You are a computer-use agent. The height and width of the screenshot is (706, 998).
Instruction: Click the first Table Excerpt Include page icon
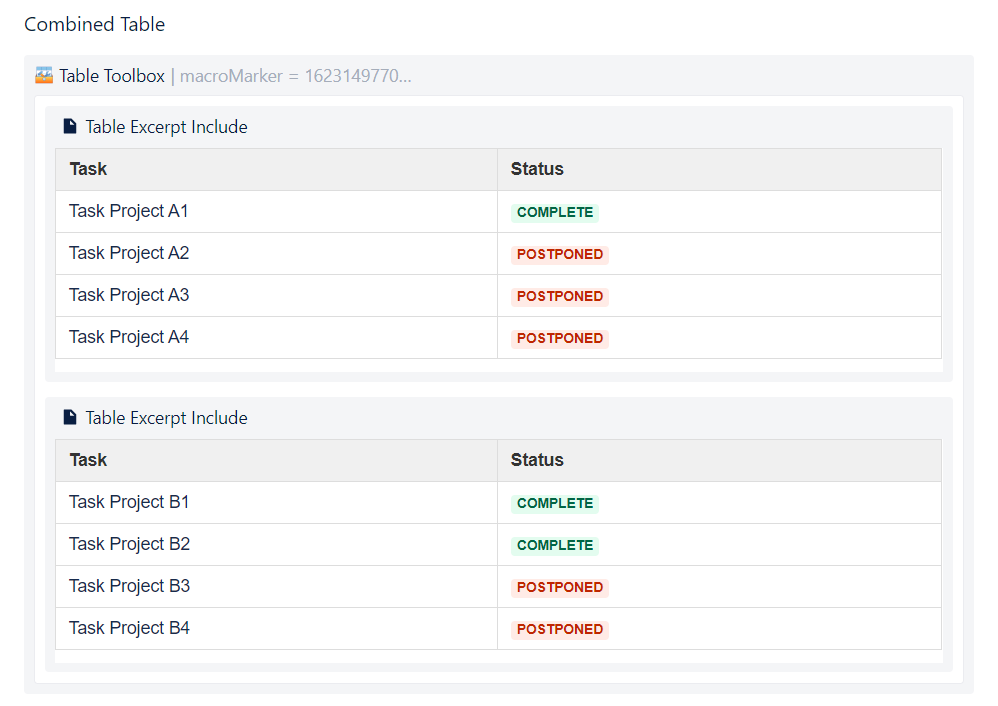[x=70, y=127]
